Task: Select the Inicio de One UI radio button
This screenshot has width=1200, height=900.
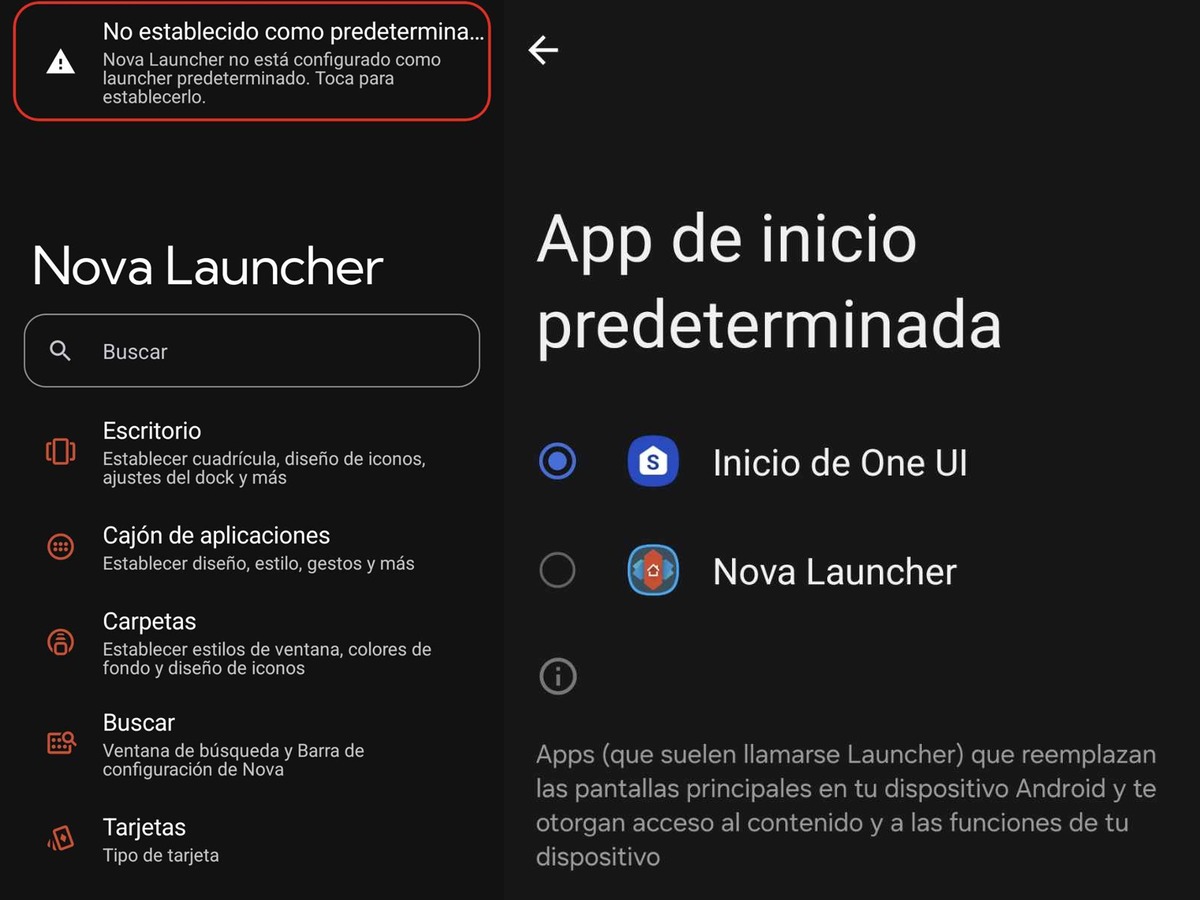Action: [x=557, y=462]
